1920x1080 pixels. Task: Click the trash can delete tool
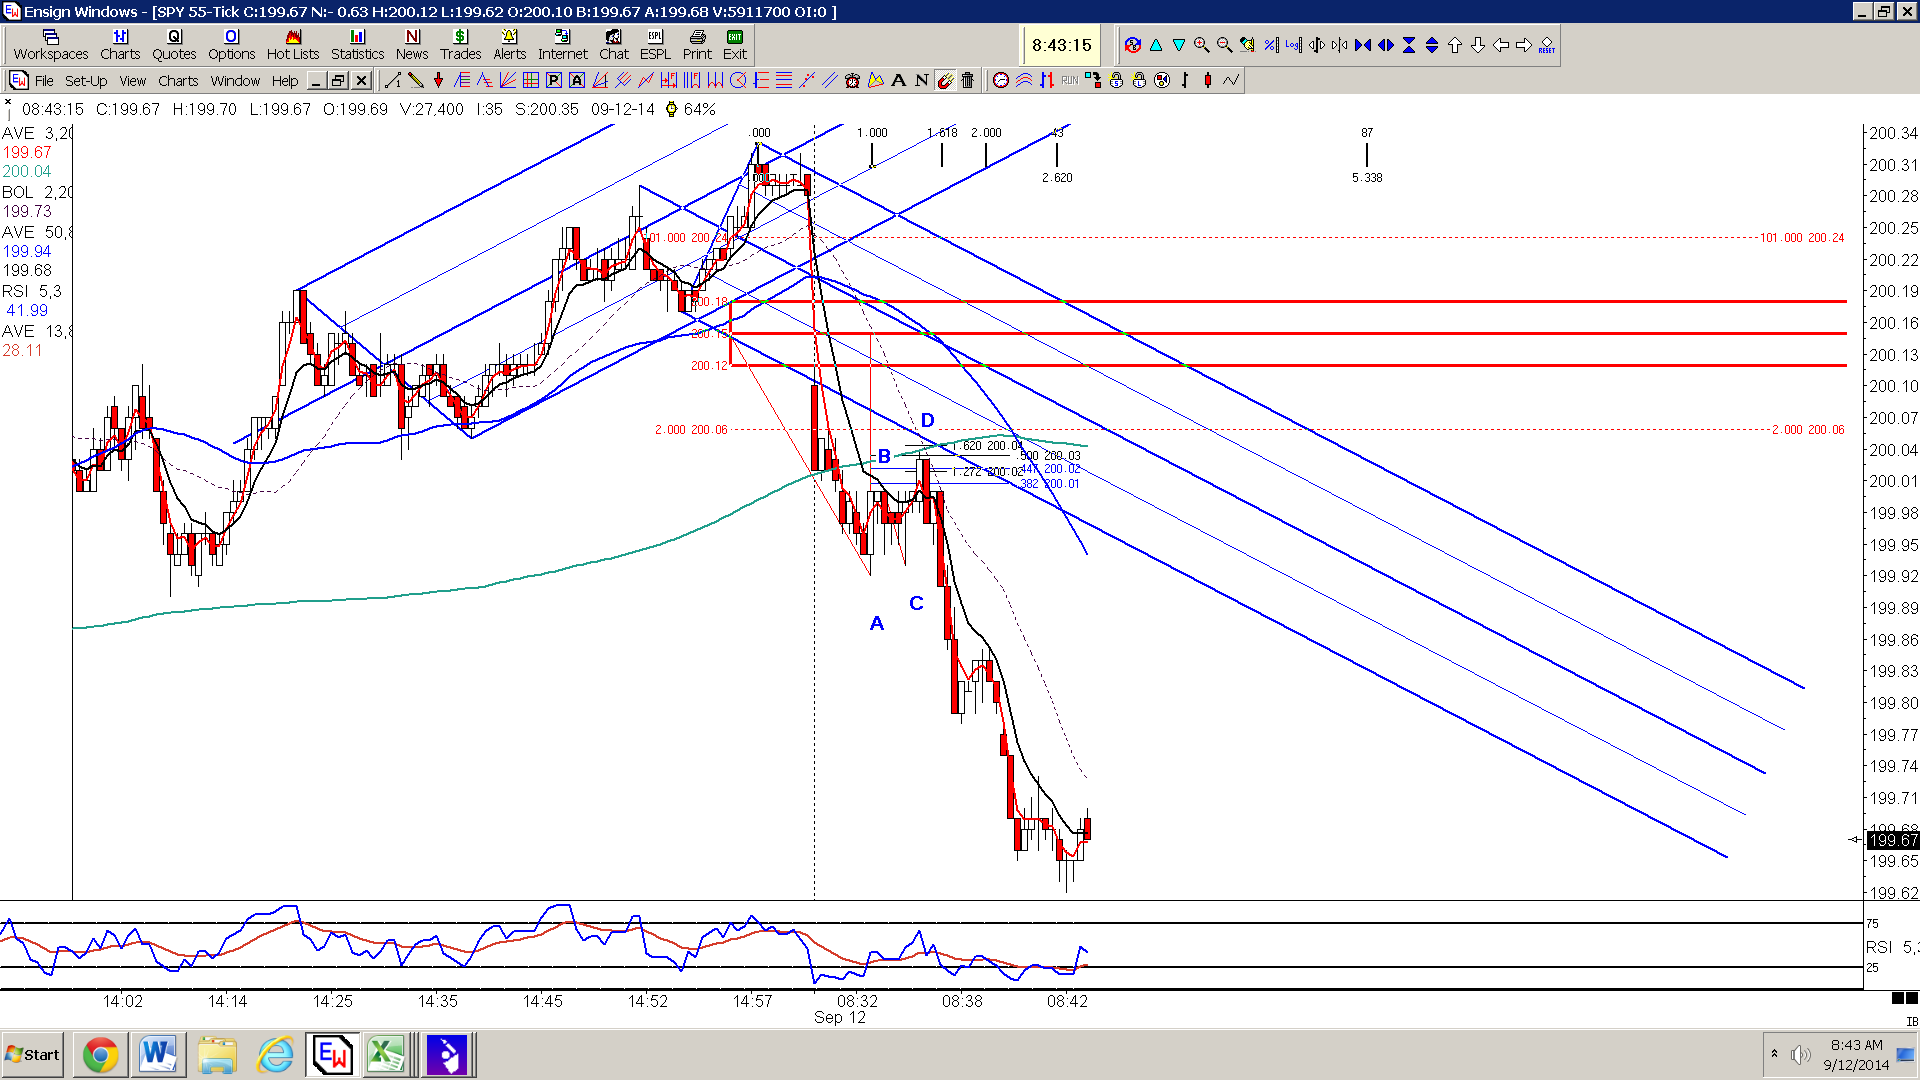(x=967, y=80)
